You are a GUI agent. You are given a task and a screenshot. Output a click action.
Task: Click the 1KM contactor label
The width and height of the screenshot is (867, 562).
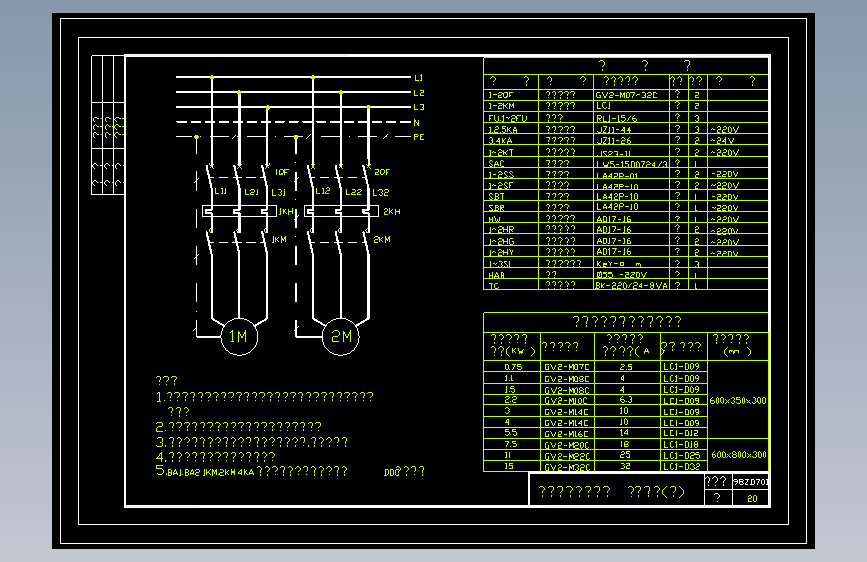point(279,240)
